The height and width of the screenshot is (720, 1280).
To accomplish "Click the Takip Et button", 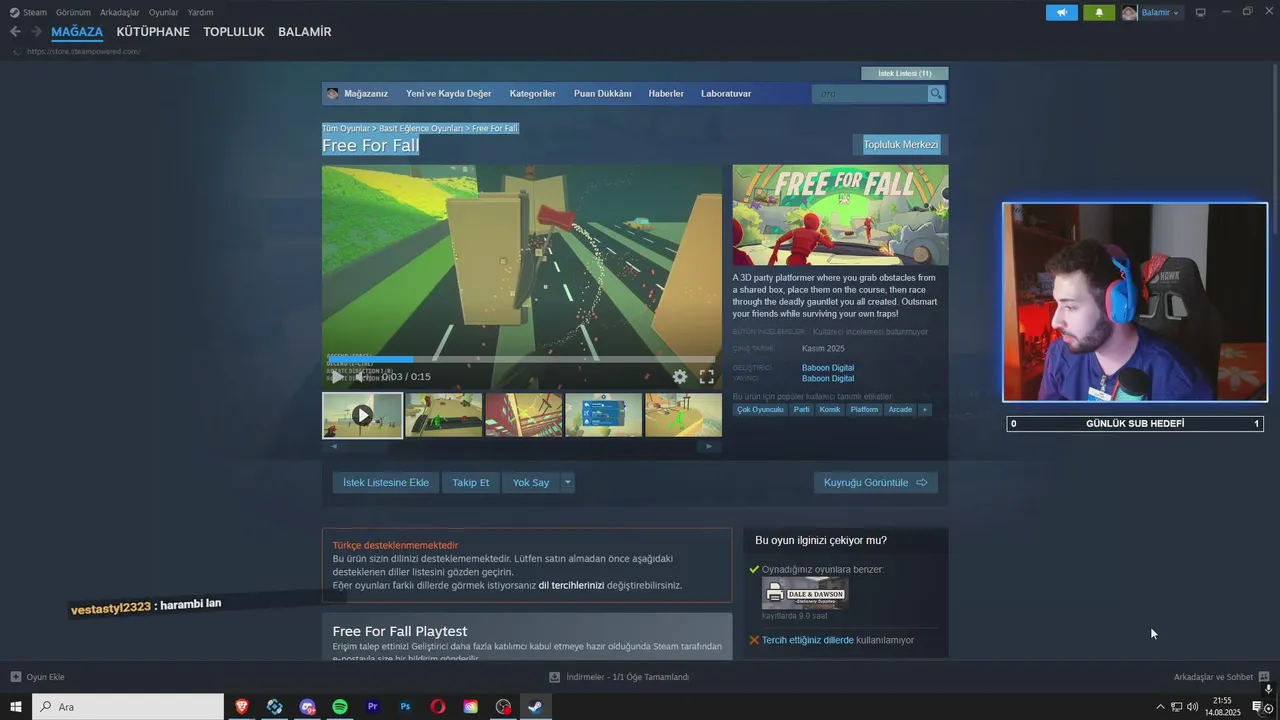I will [470, 482].
